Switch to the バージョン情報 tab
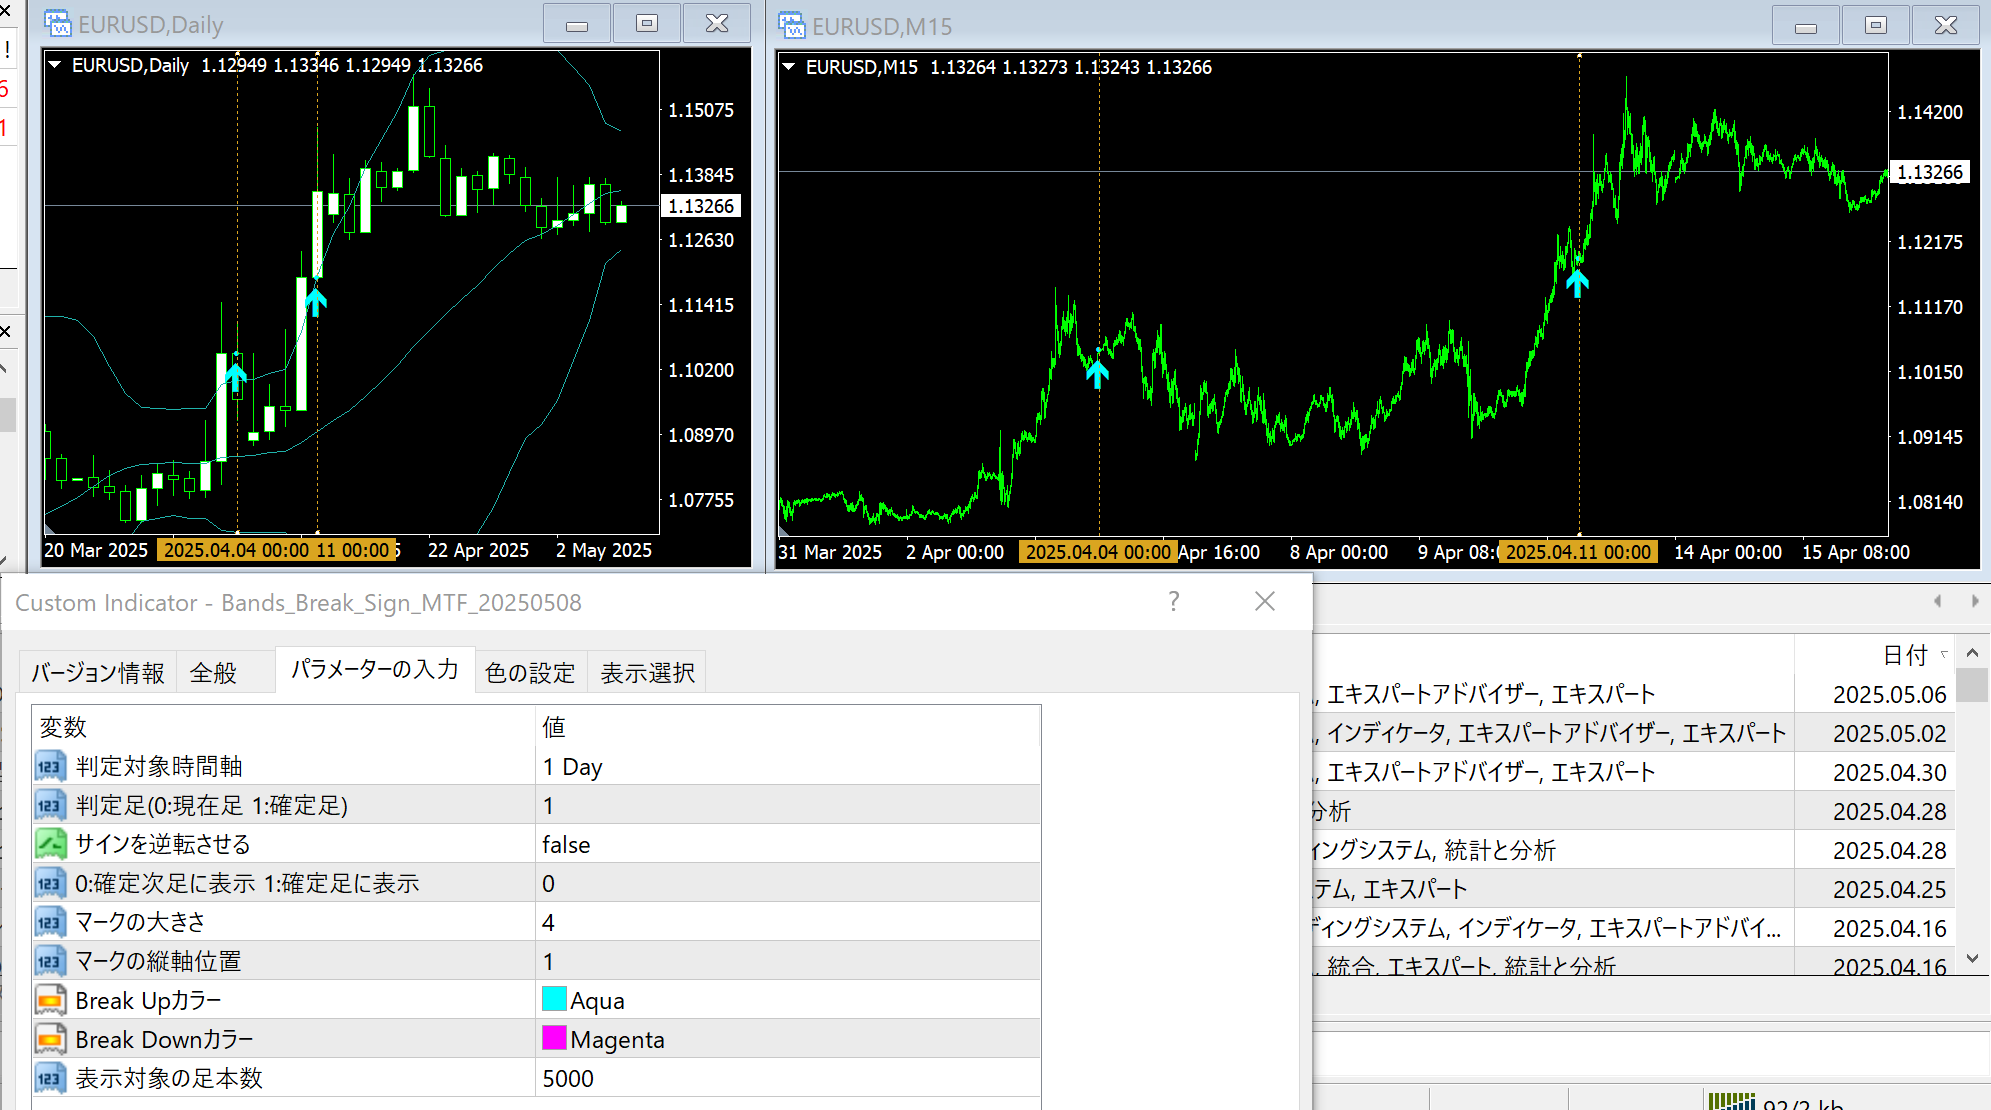 click(98, 673)
